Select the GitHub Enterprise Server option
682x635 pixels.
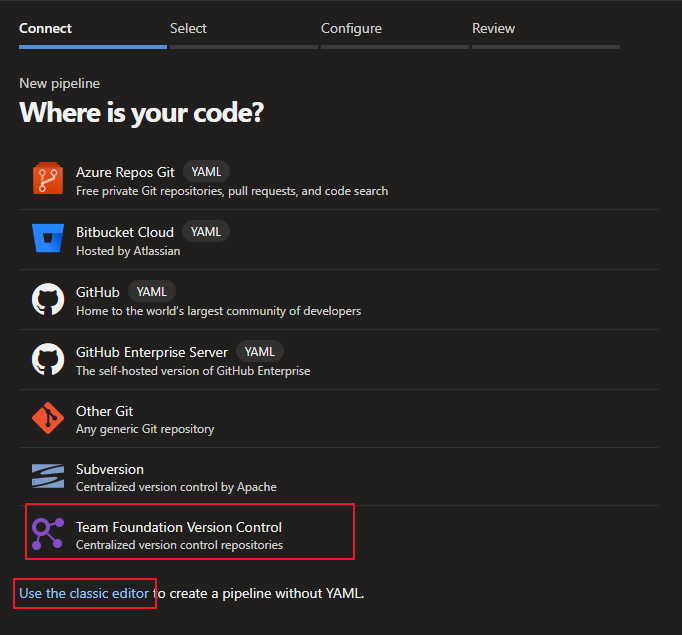point(339,360)
